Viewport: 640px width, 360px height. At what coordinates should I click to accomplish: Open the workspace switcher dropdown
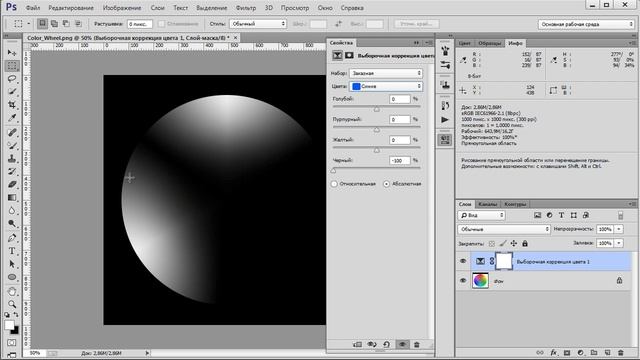click(x=586, y=24)
